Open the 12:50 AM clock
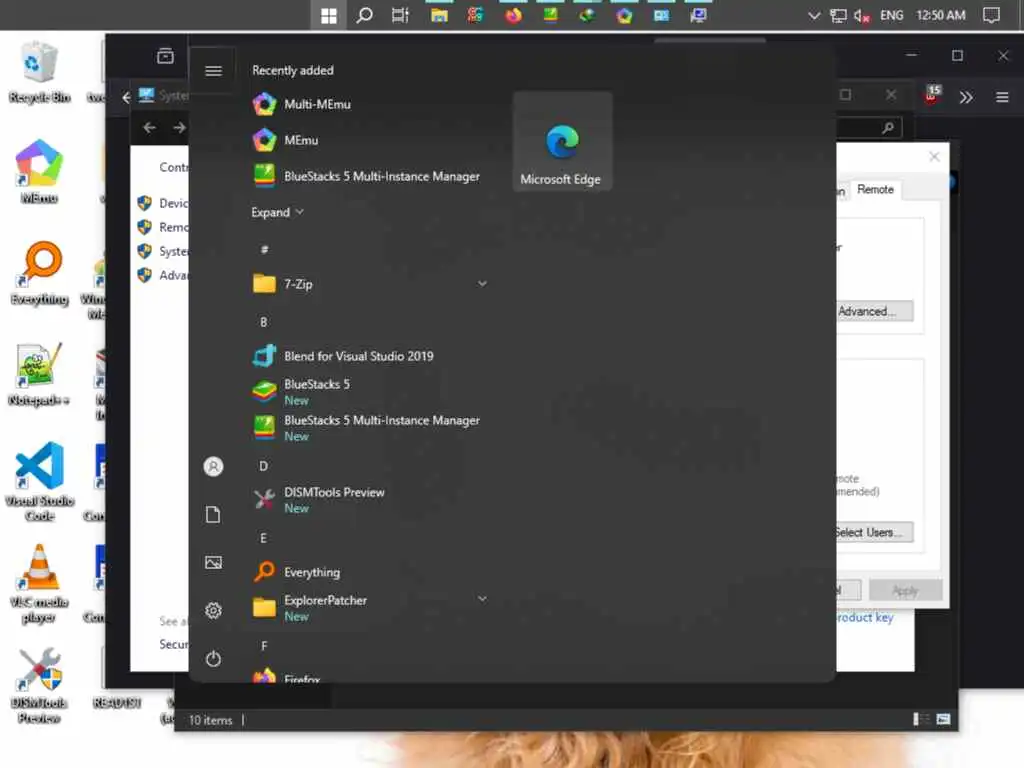Viewport: 1024px width, 768px height. 940,15
